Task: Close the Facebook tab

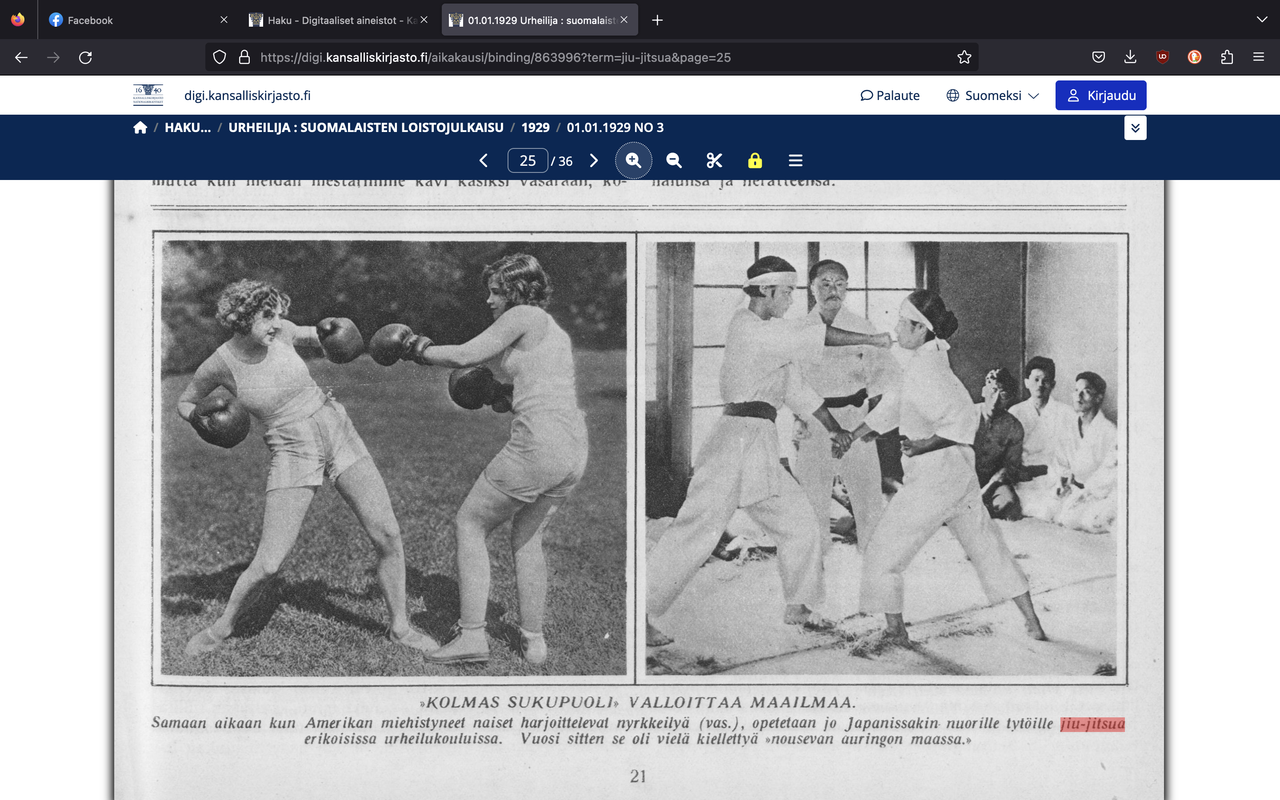Action: click(223, 20)
